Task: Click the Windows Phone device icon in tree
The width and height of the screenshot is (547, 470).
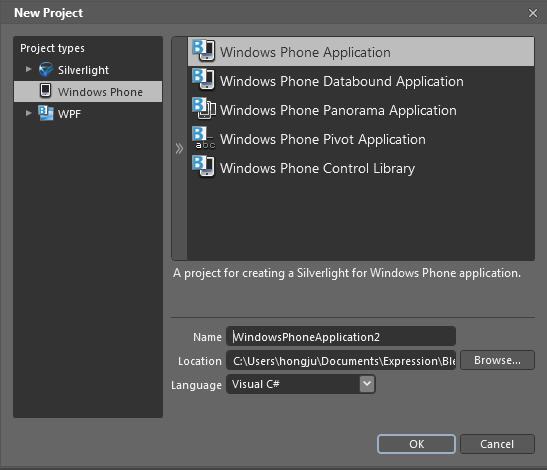Action: (45, 90)
